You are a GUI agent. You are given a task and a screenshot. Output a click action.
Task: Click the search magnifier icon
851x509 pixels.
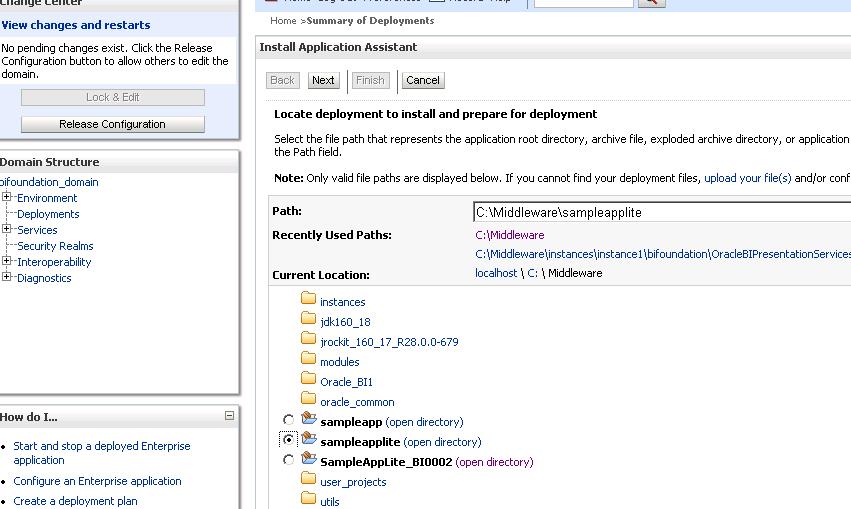pyautogui.click(x=651, y=2)
